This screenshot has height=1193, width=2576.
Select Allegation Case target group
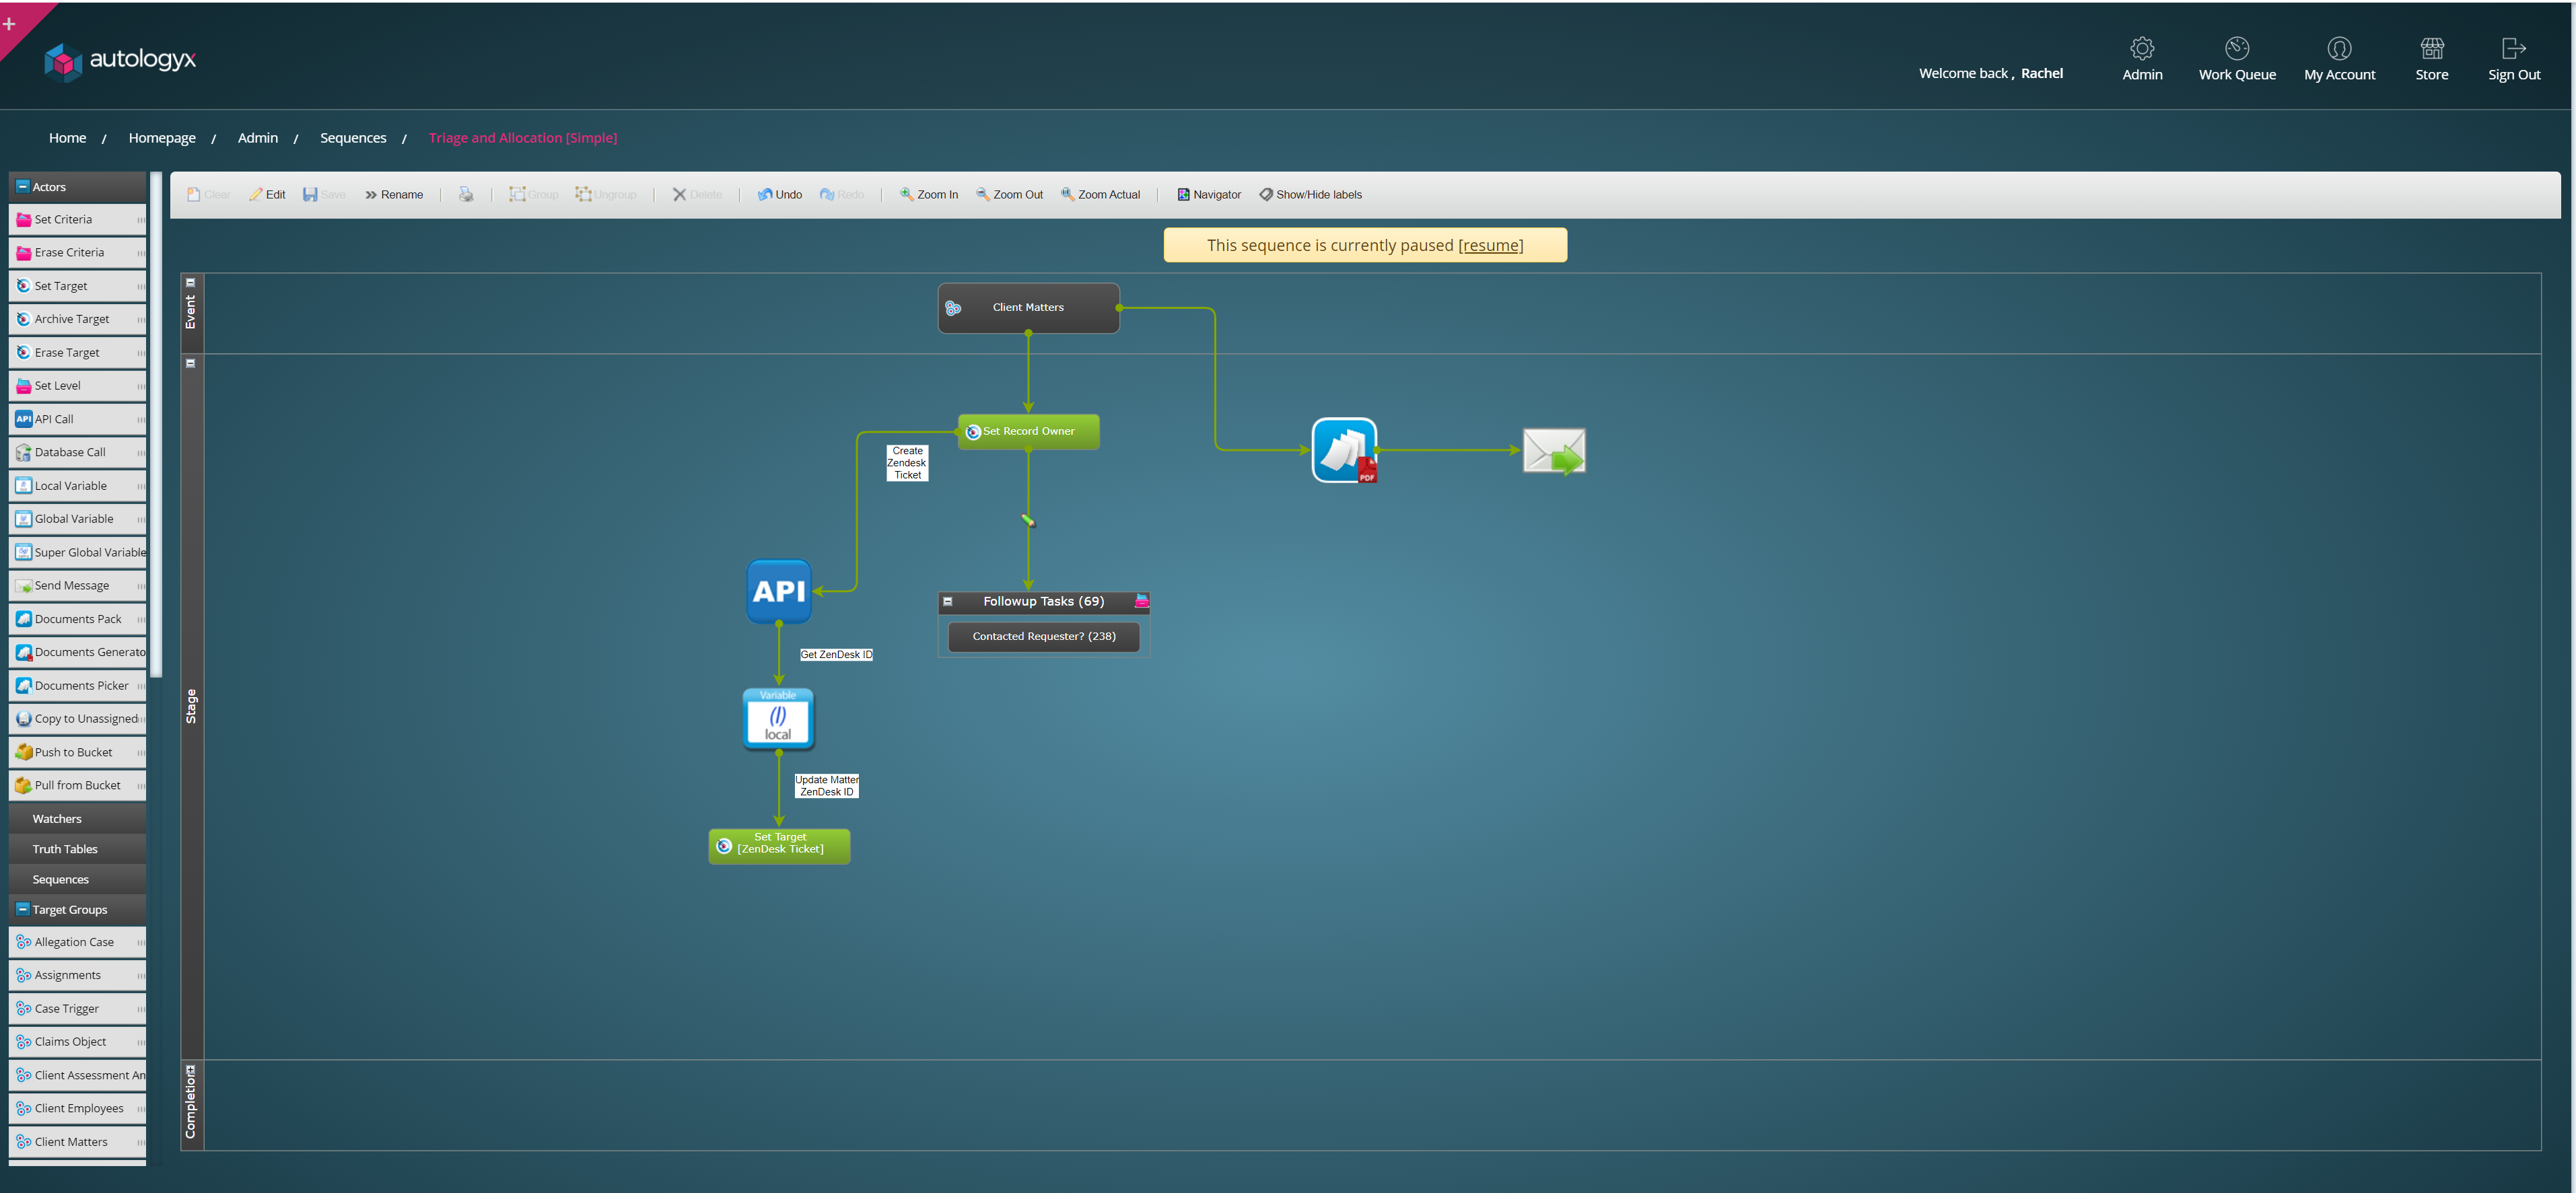coord(77,942)
